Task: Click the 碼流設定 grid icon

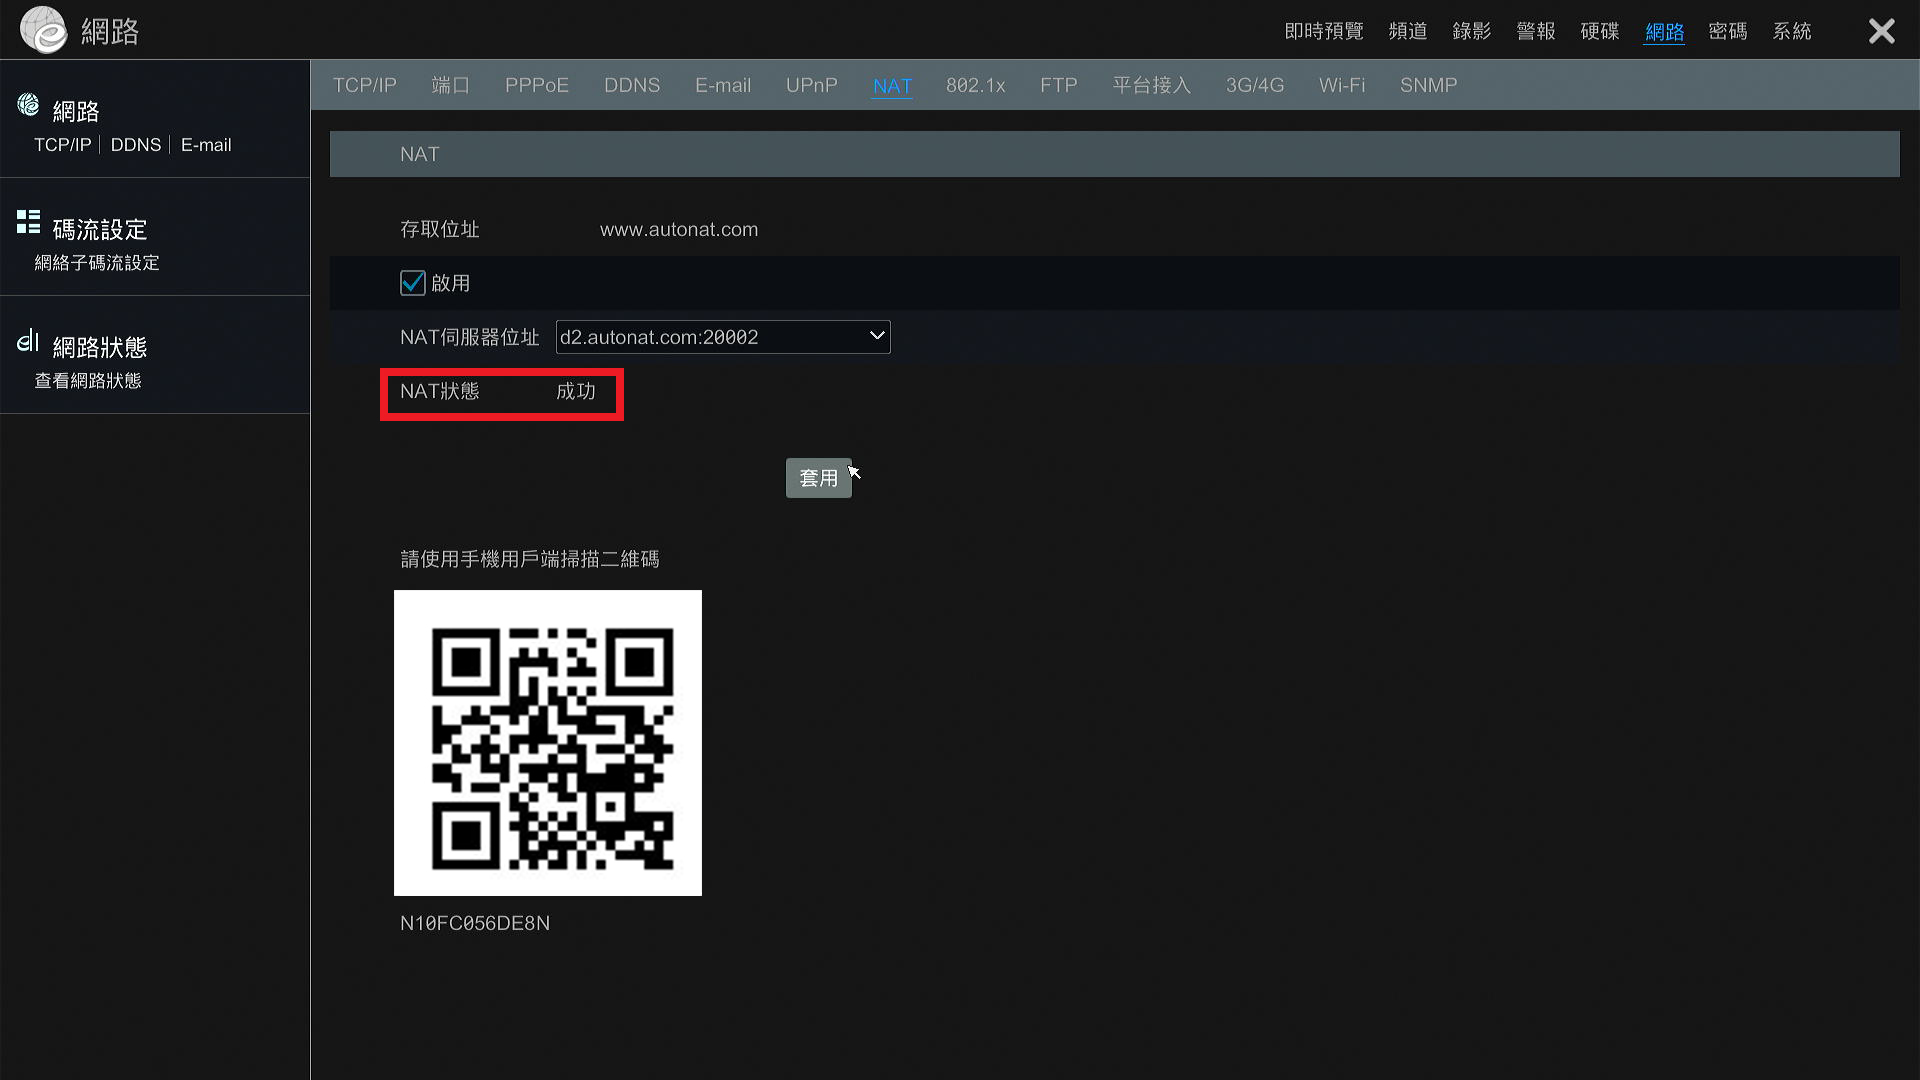Action: coord(28,222)
